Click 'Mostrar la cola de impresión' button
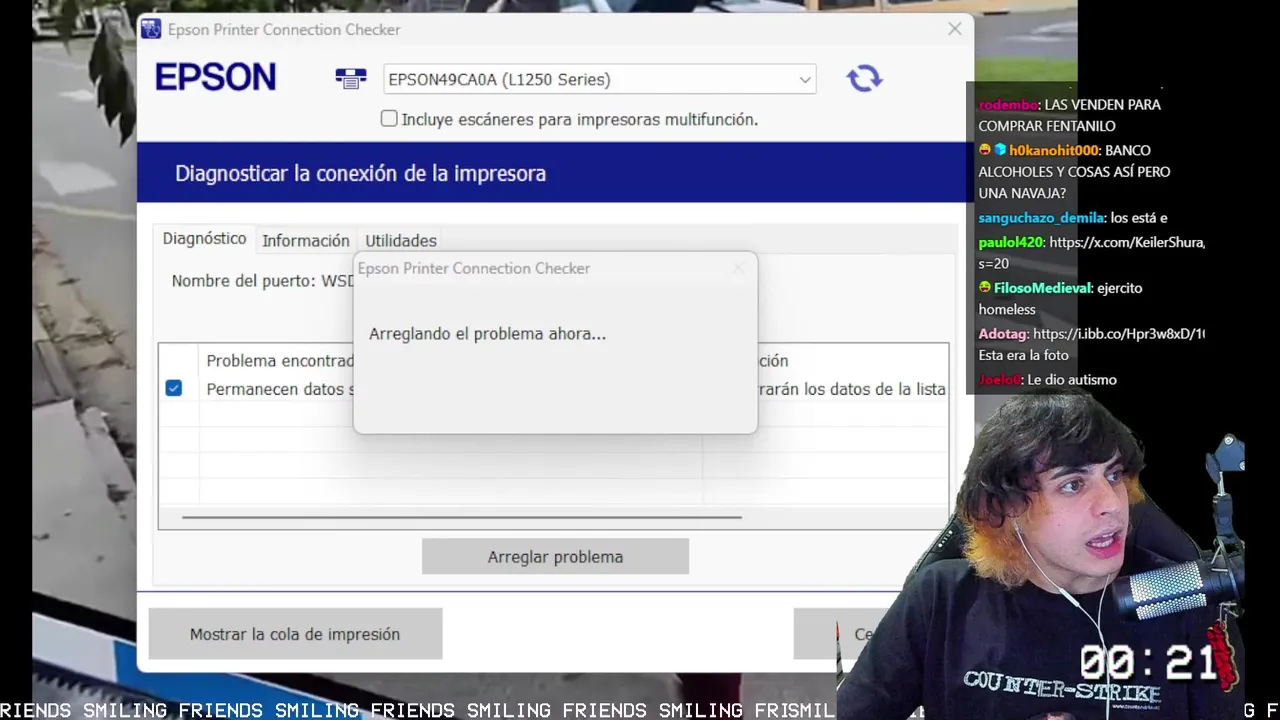 tap(295, 634)
